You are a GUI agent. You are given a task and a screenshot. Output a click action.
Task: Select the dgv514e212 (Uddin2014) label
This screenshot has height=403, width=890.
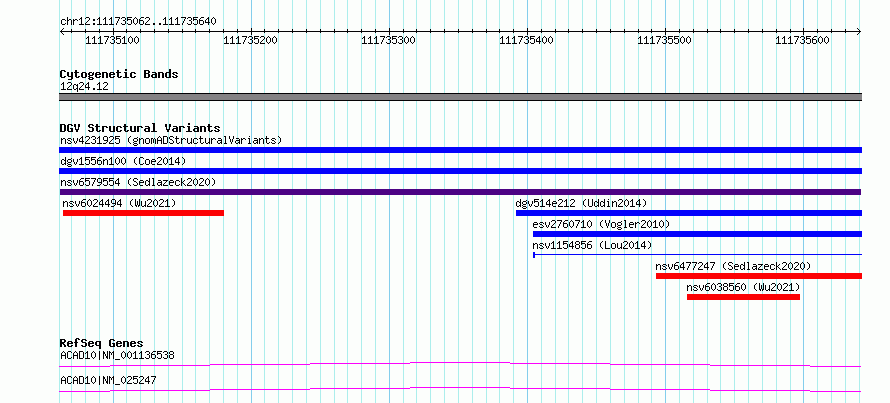[x=581, y=203]
